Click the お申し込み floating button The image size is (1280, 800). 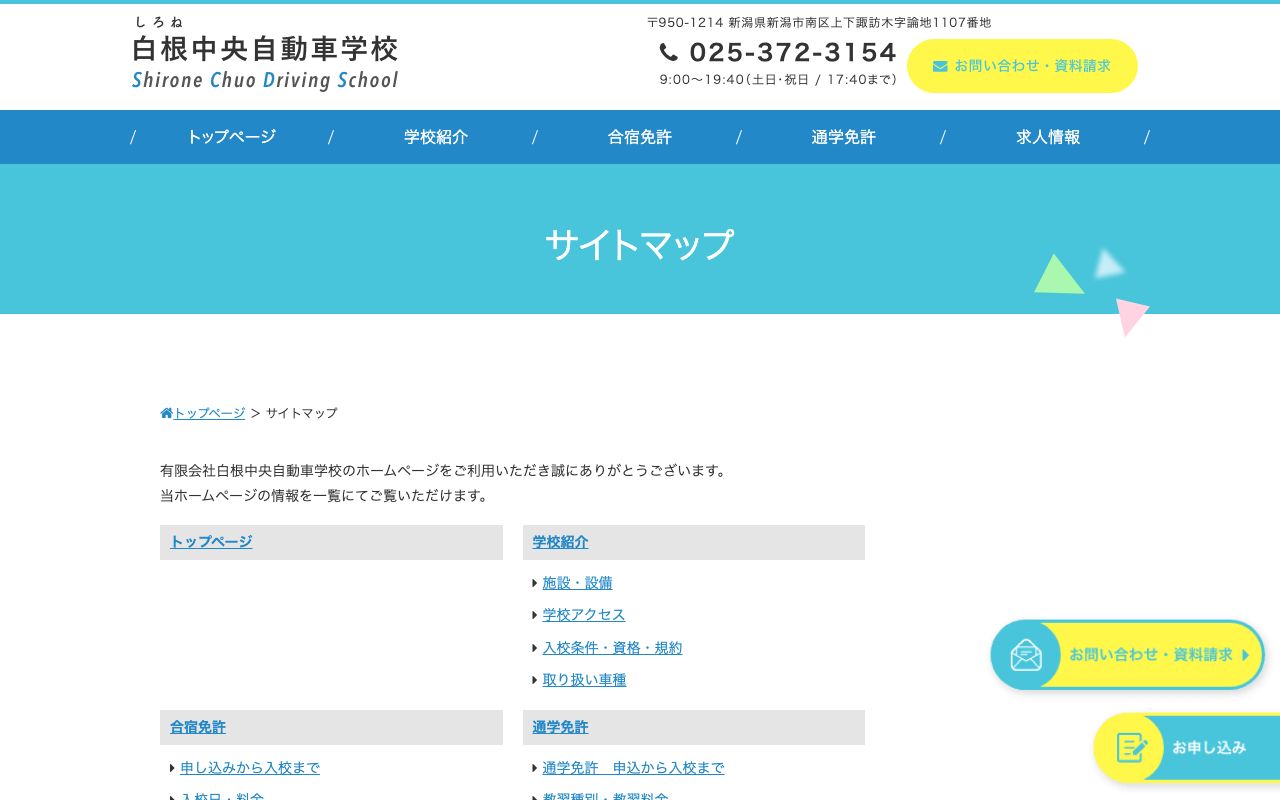coord(1210,747)
